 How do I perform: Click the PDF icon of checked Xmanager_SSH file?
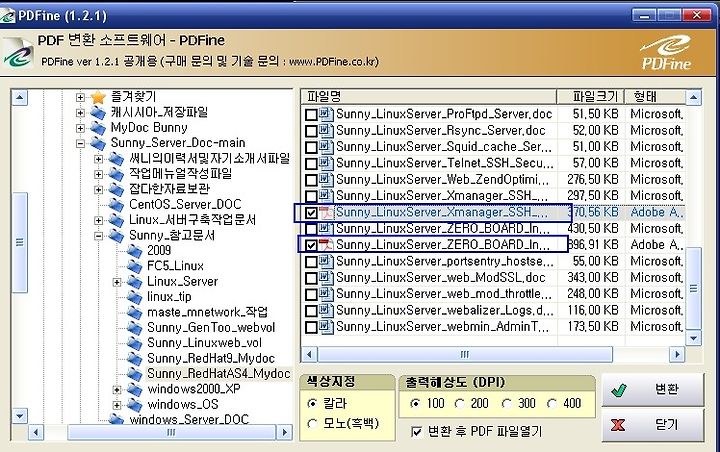coord(326,213)
